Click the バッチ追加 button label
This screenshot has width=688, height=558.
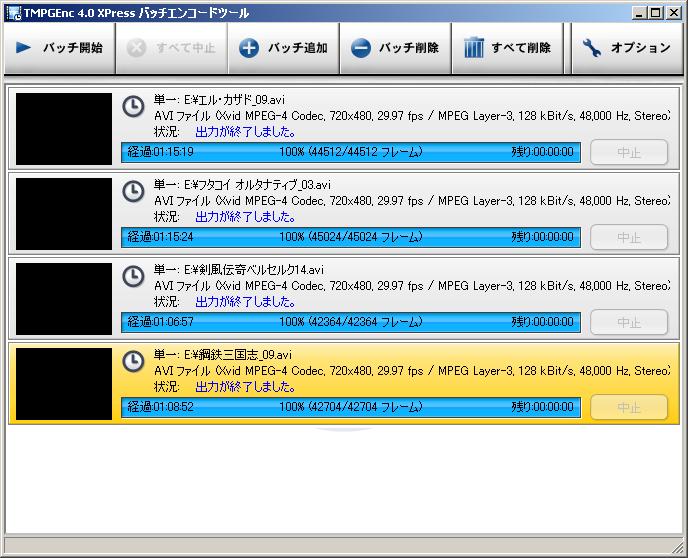click(x=297, y=47)
